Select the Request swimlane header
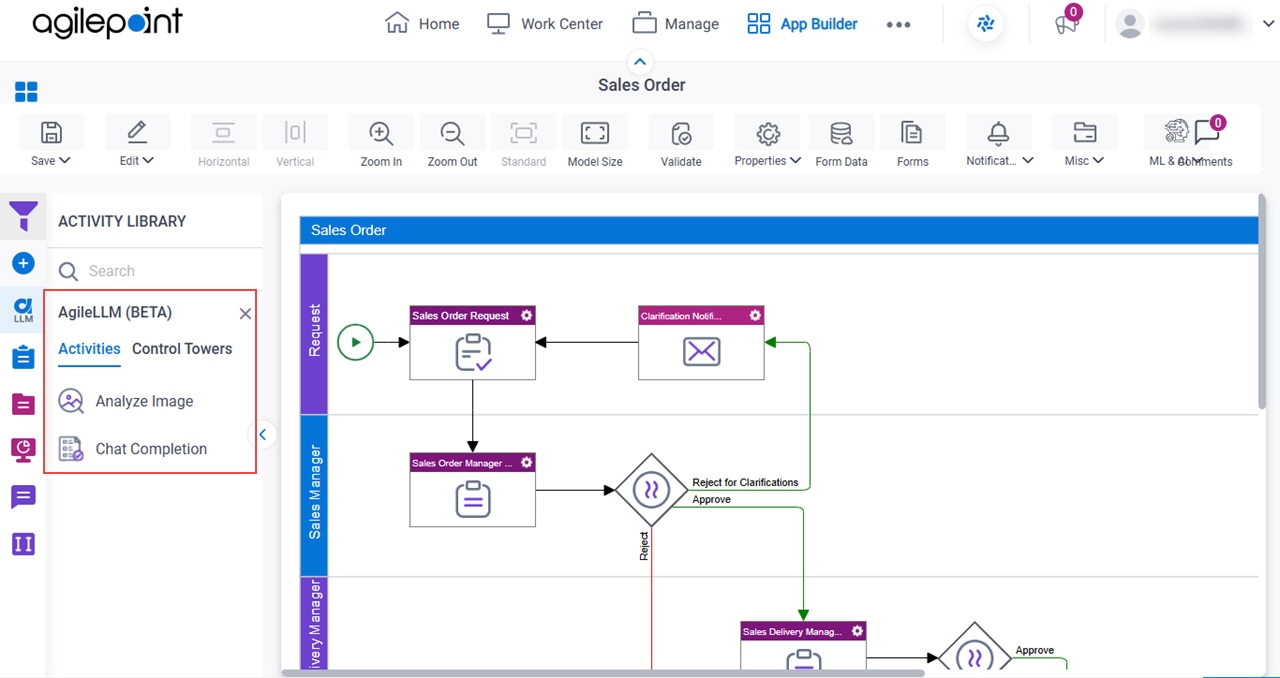This screenshot has width=1280, height=678. 314,332
